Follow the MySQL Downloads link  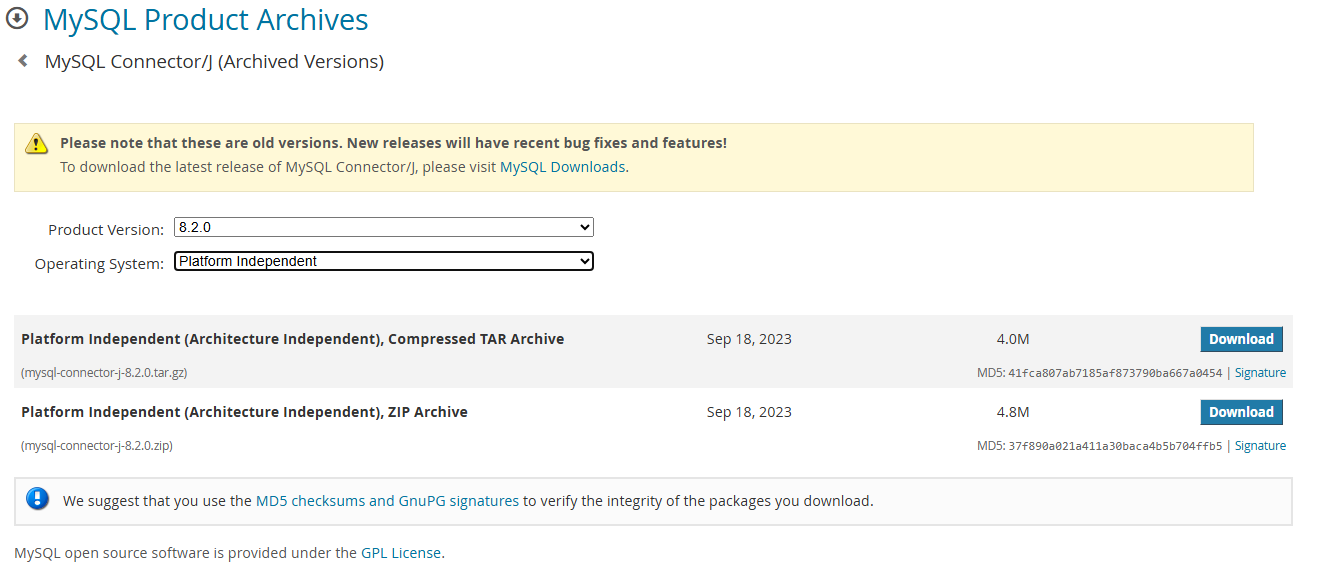(562, 167)
